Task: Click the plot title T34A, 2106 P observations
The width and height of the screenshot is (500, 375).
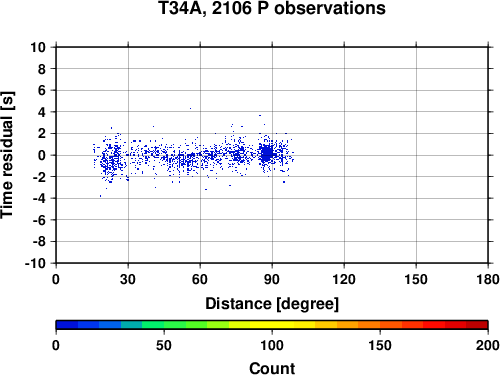Action: click(272, 8)
